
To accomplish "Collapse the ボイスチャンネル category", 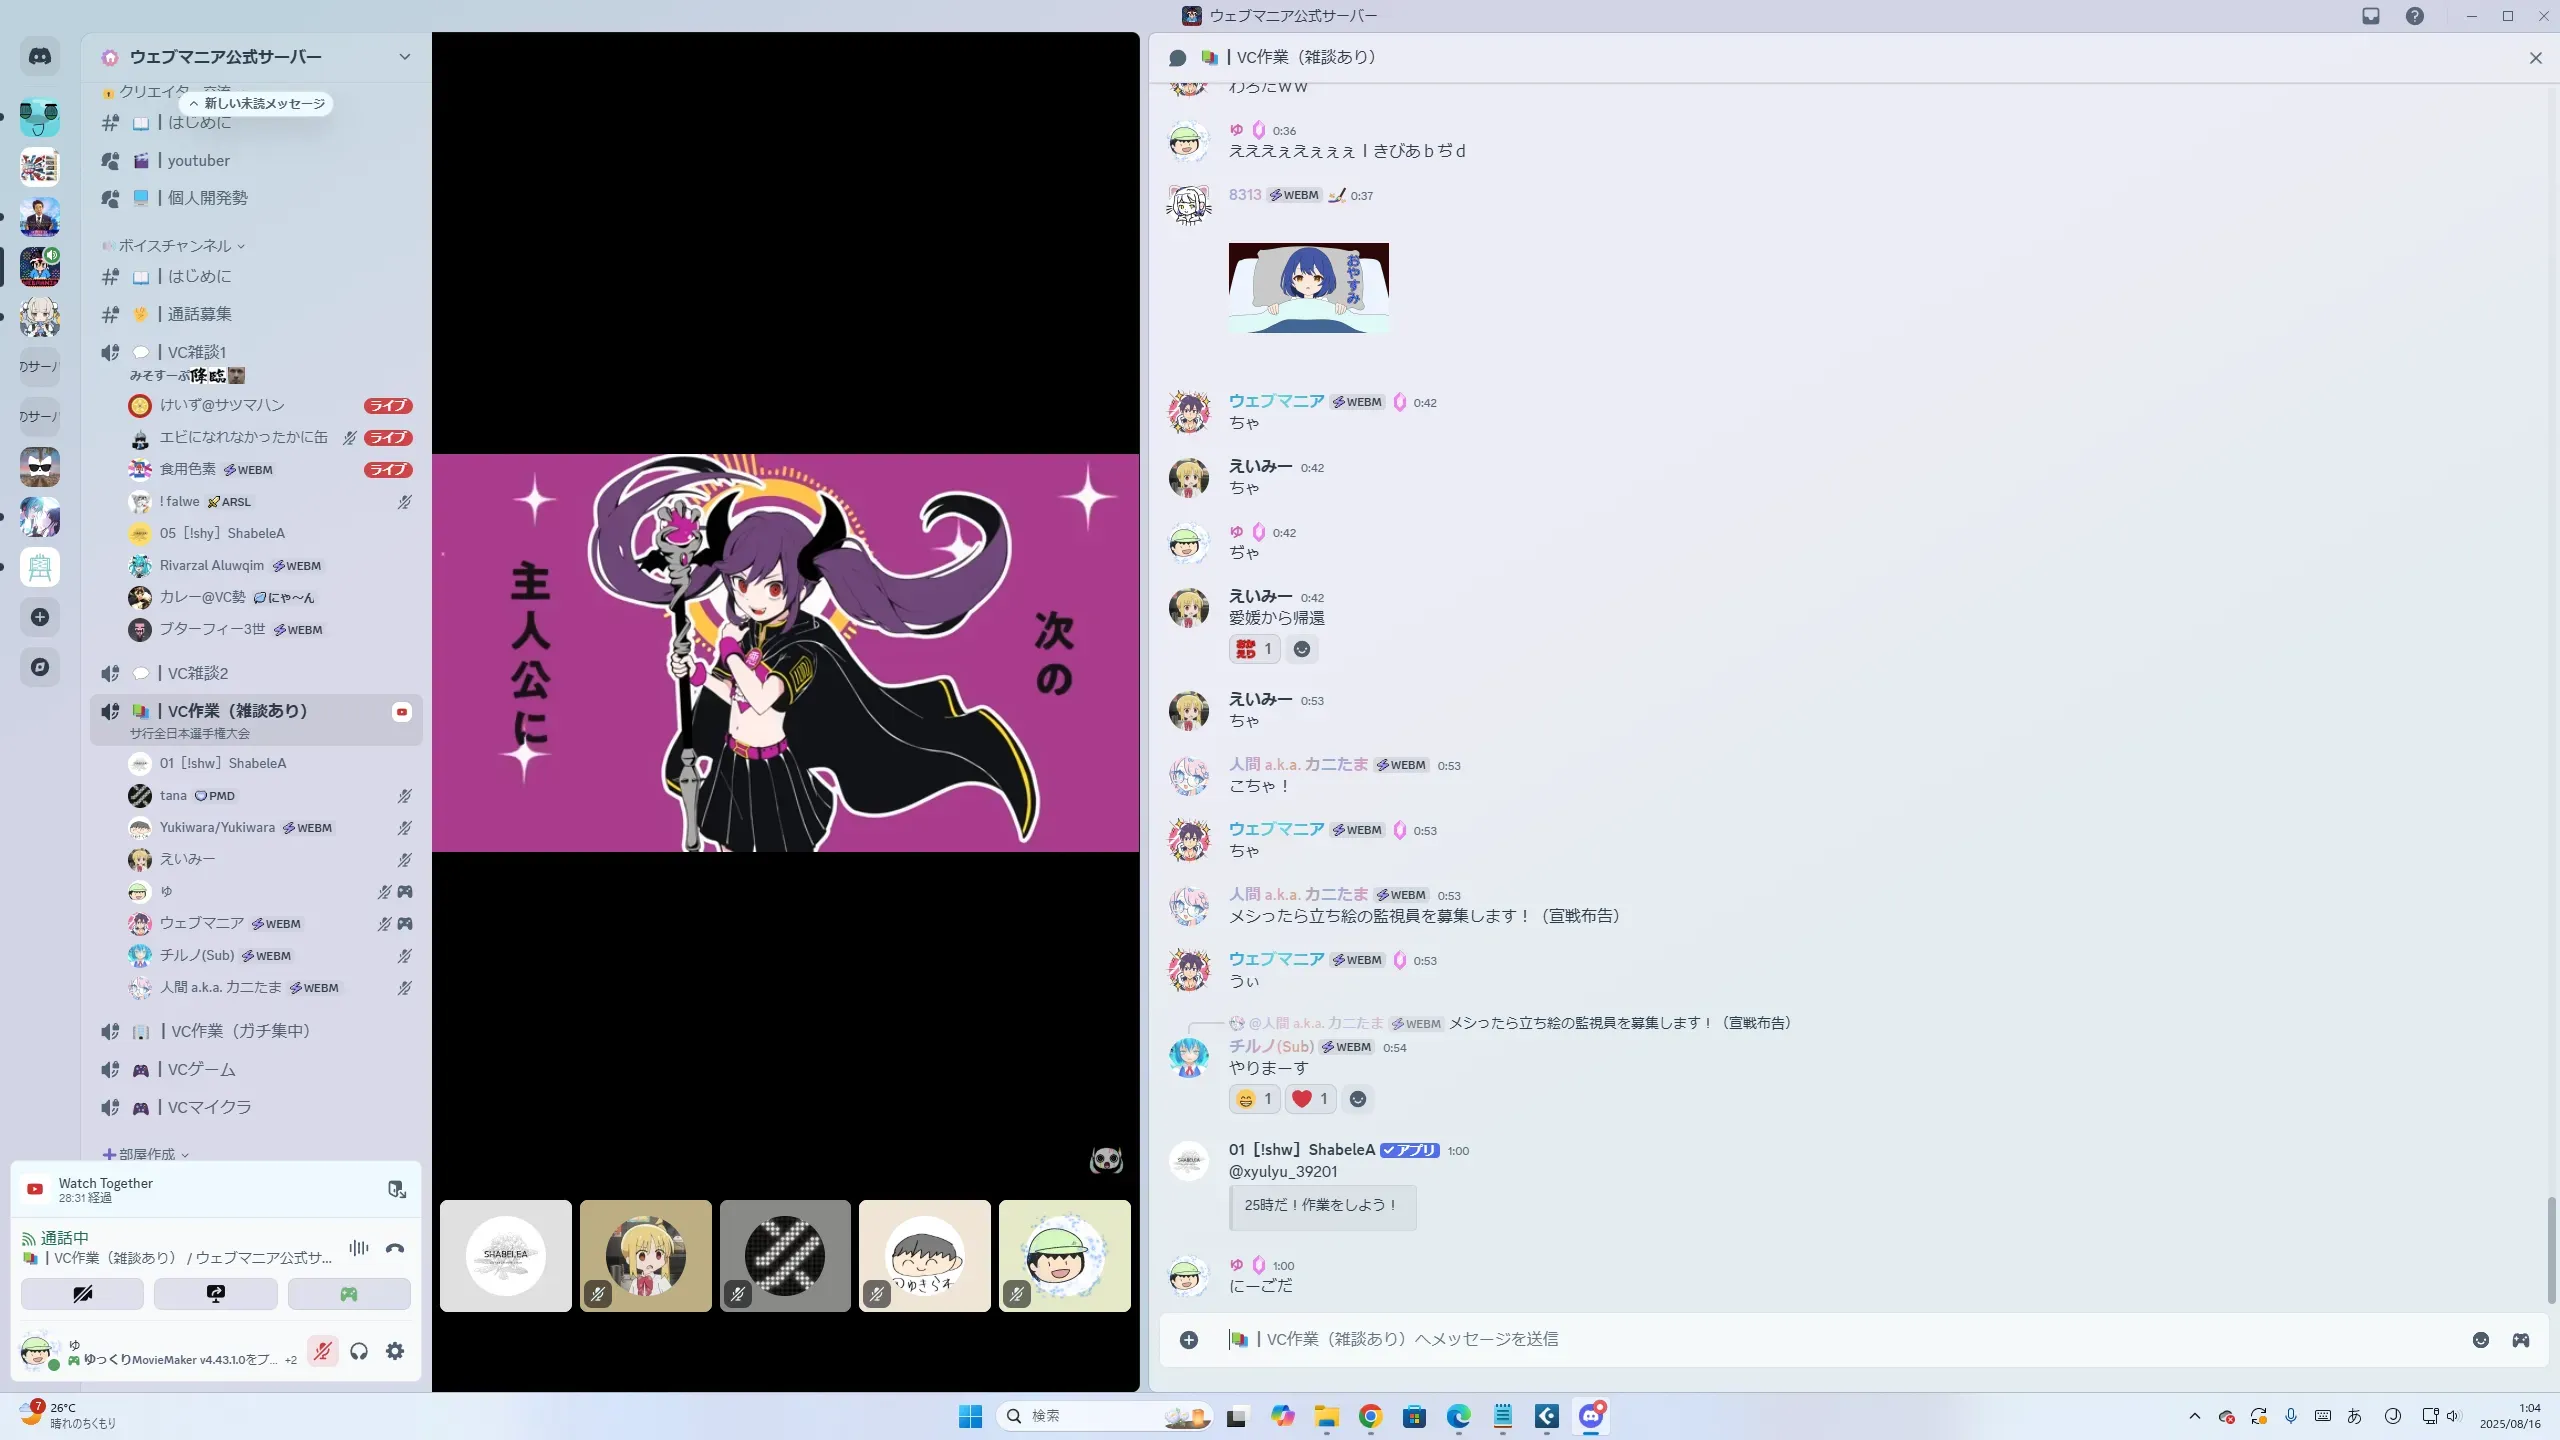I will point(174,246).
